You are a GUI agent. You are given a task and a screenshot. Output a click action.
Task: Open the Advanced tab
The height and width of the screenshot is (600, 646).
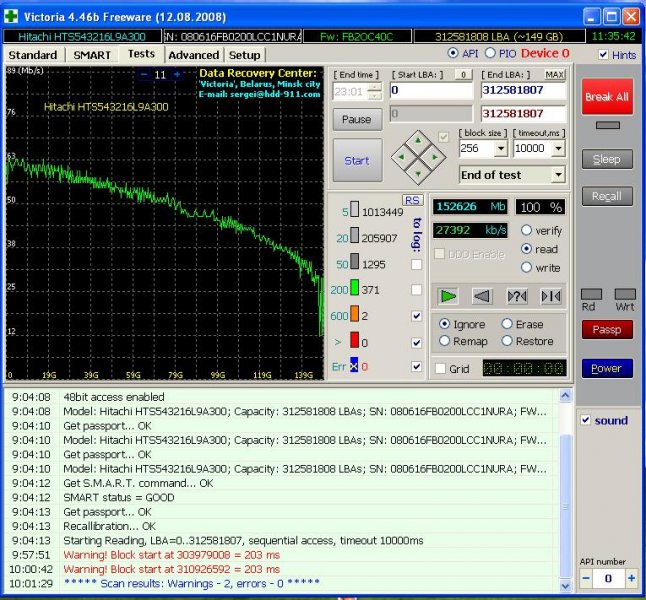pos(193,55)
